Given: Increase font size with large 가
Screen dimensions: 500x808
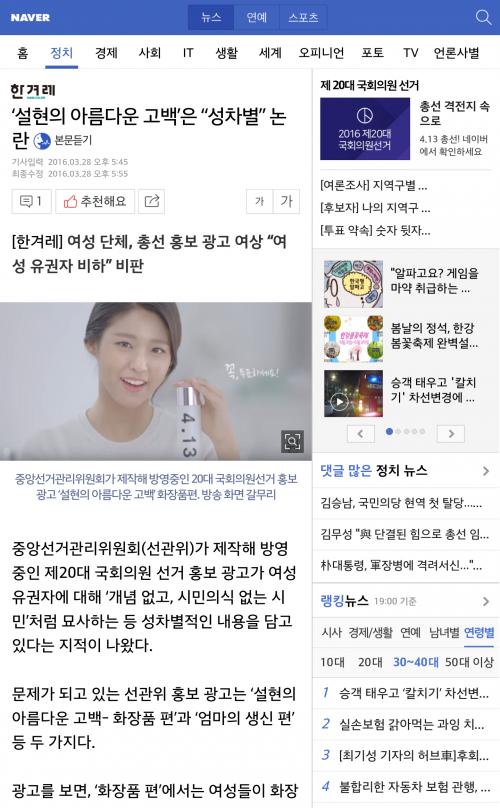Looking at the screenshot, I should point(287,201).
